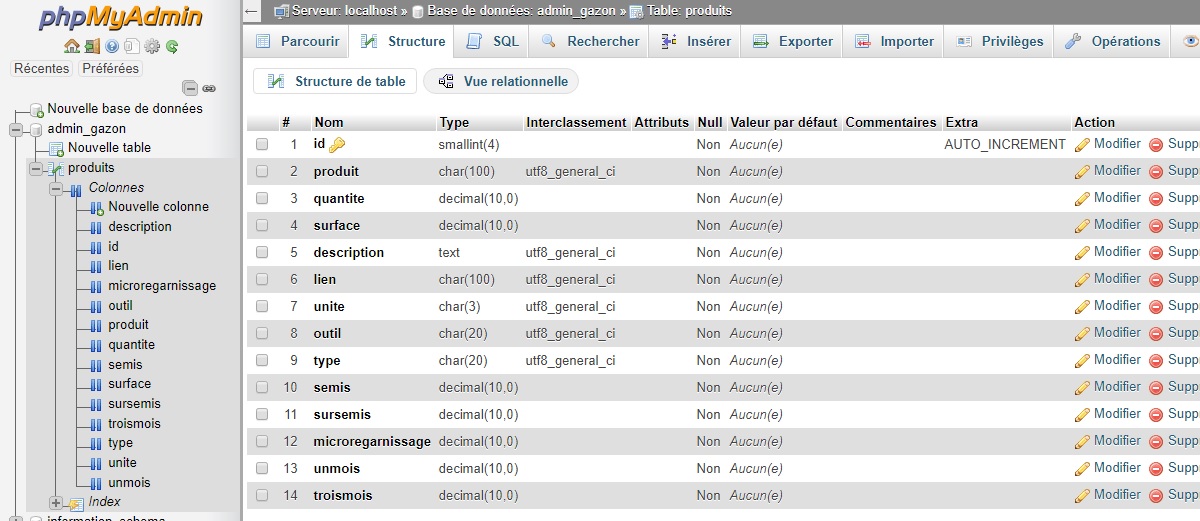
Task: Open the Rechercher tab
Action: (x=590, y=41)
